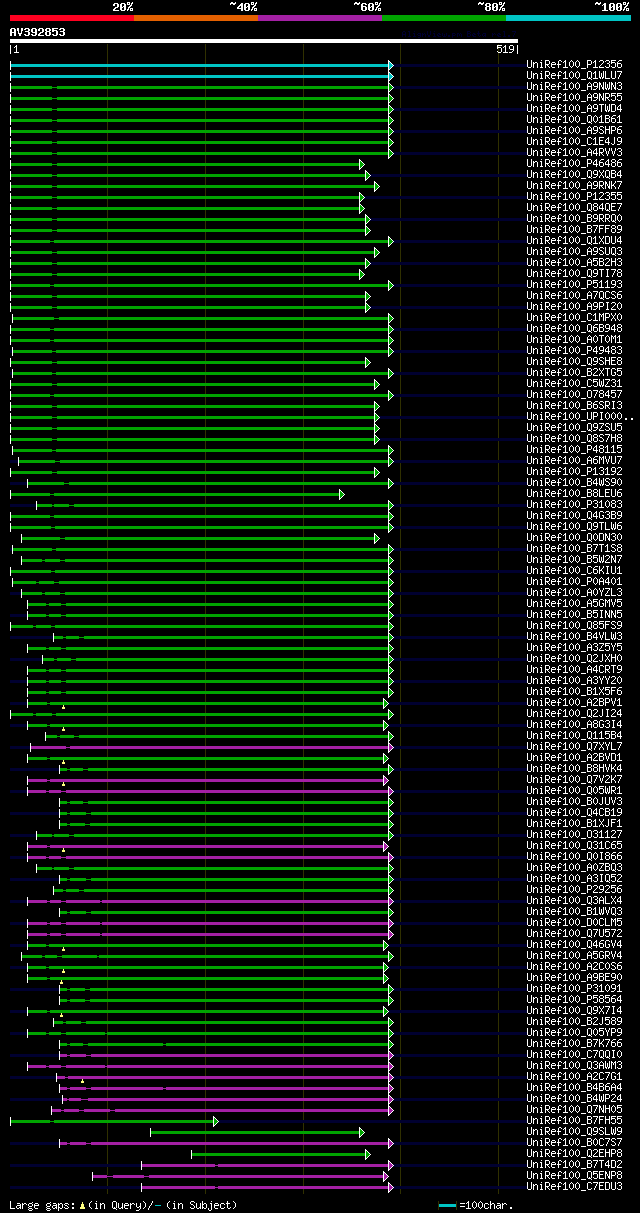Select UniRef100_Q3ALX4 entry
This screenshot has width=640, height=1213.
(x=574, y=900)
